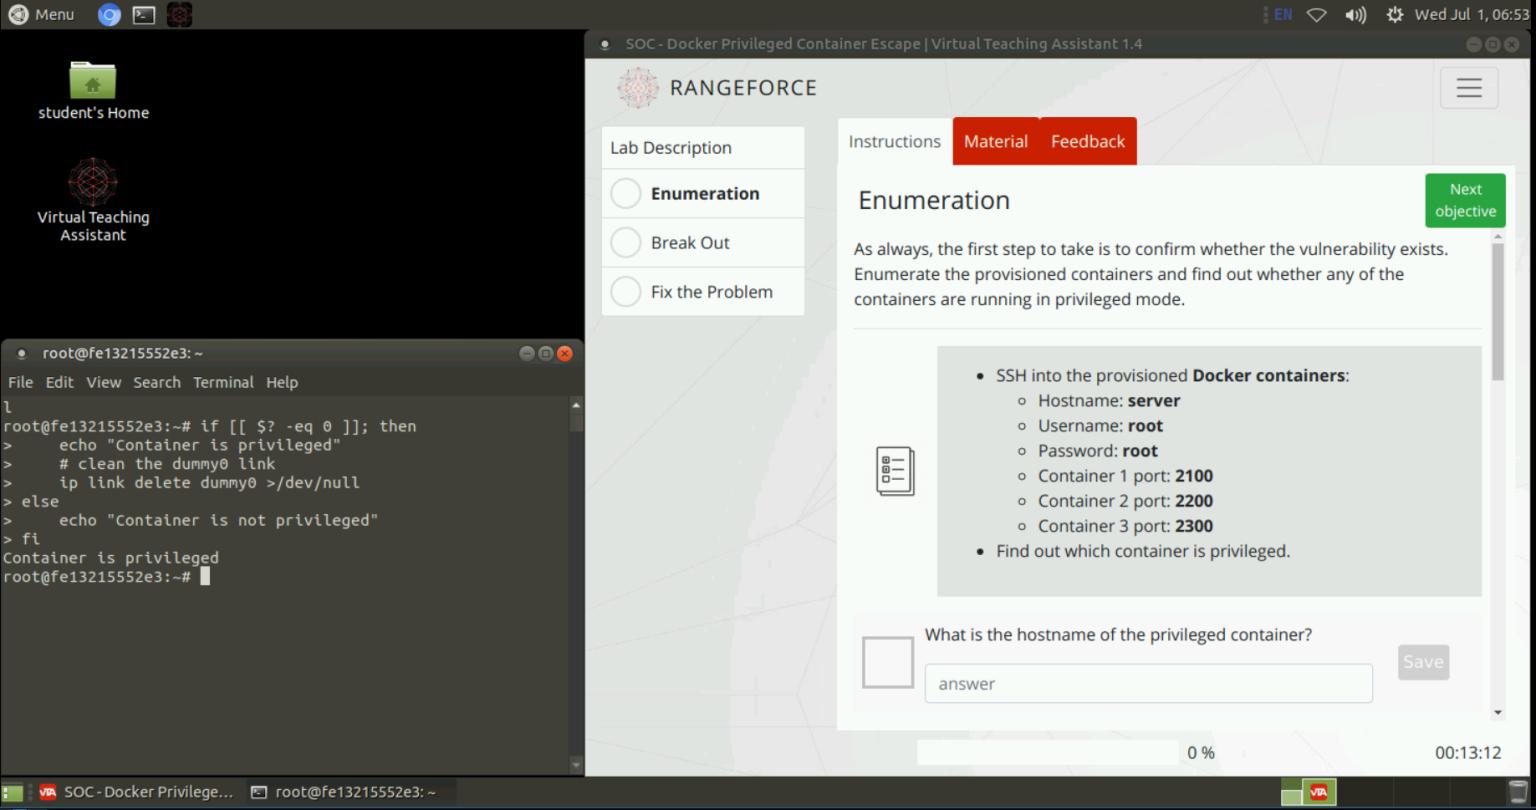Open the Terminal menu in the terminal window

[223, 382]
